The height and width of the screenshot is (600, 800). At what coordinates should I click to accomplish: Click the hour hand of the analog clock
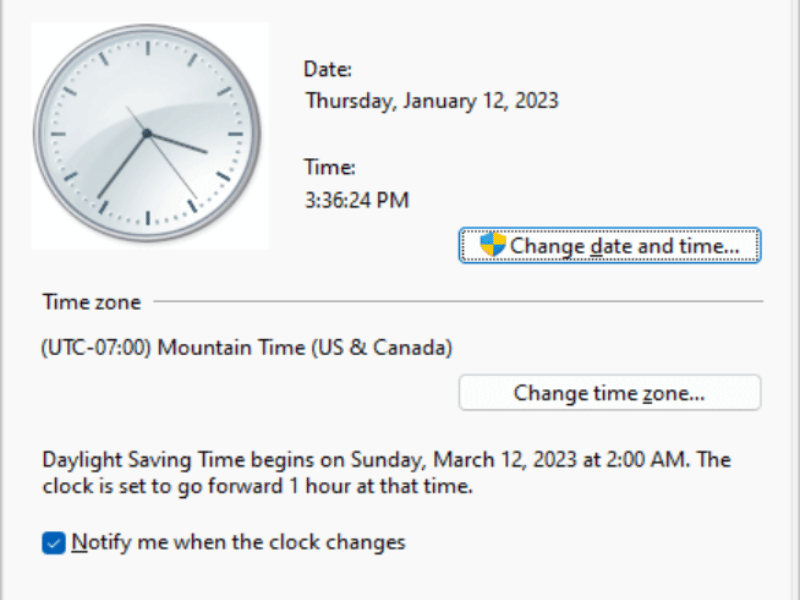(x=179, y=143)
